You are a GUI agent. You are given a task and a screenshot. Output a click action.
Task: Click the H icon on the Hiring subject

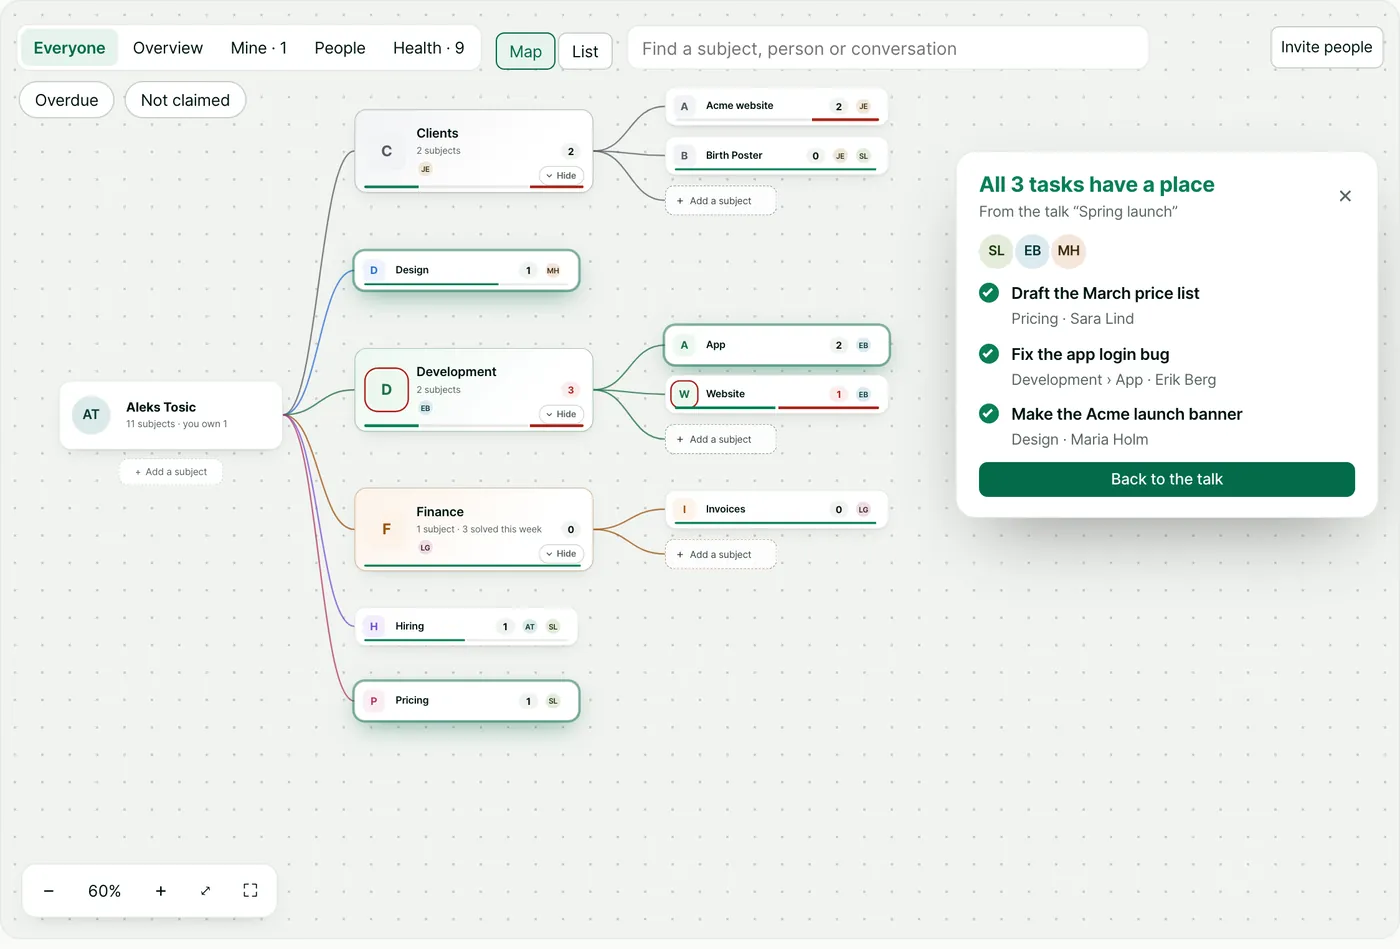tap(374, 627)
